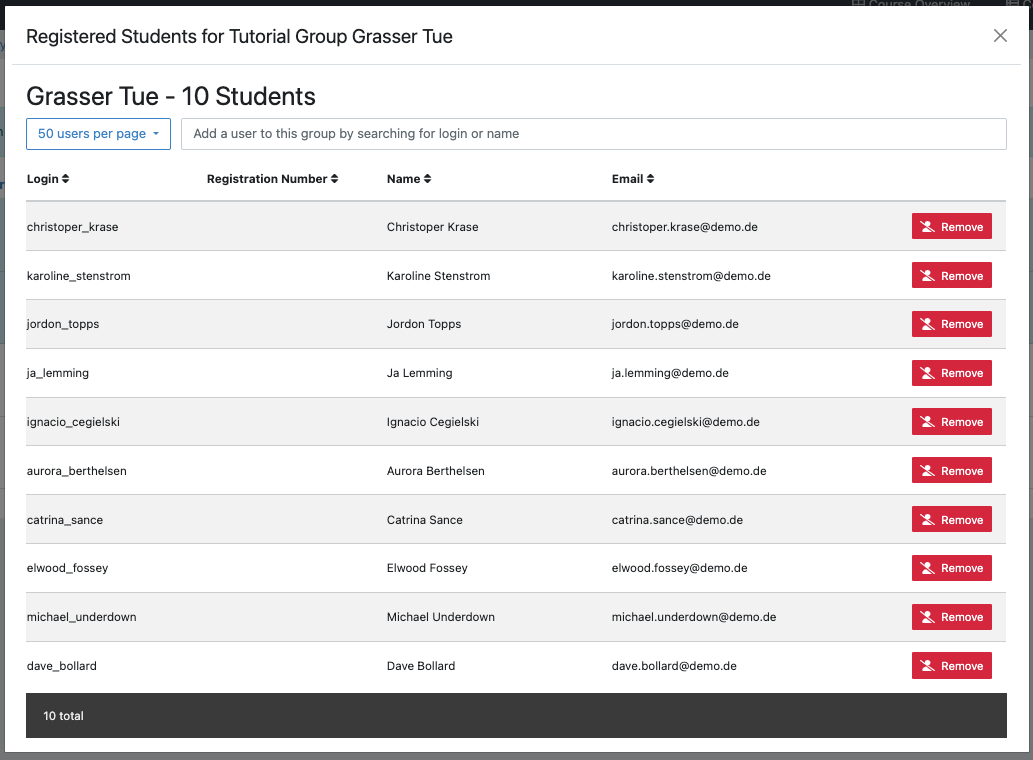
Task: Click the remove-user icon for Ignacio Cegielski
Action: 928,422
